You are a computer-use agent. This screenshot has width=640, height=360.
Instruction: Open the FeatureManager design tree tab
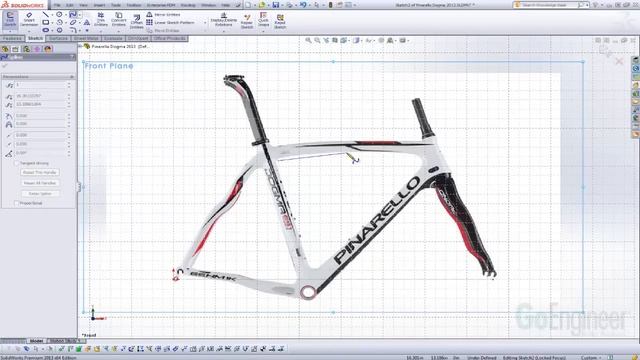(x=5, y=49)
